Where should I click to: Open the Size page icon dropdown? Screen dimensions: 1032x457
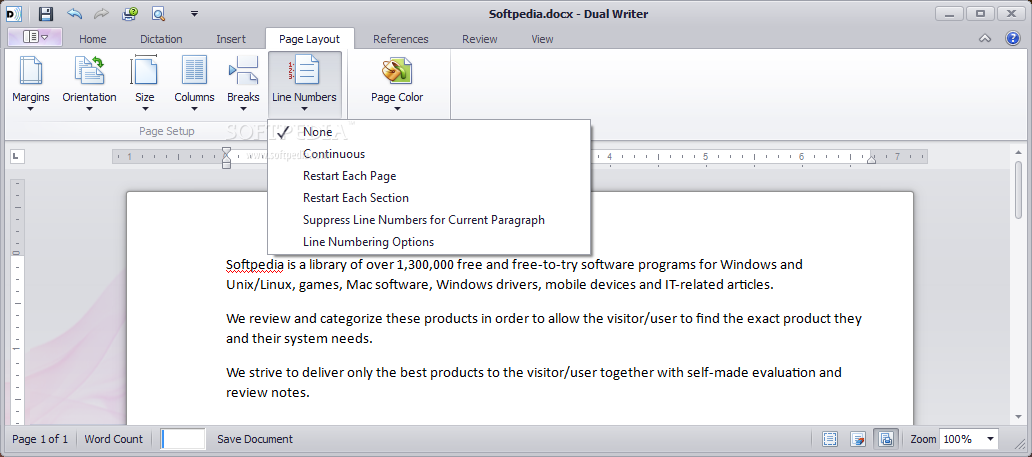pyautogui.click(x=144, y=84)
